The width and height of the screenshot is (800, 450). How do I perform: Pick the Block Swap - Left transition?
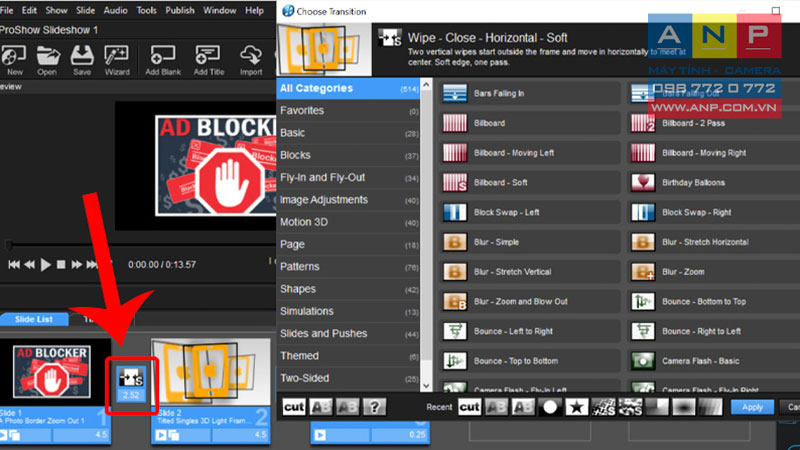click(530, 212)
